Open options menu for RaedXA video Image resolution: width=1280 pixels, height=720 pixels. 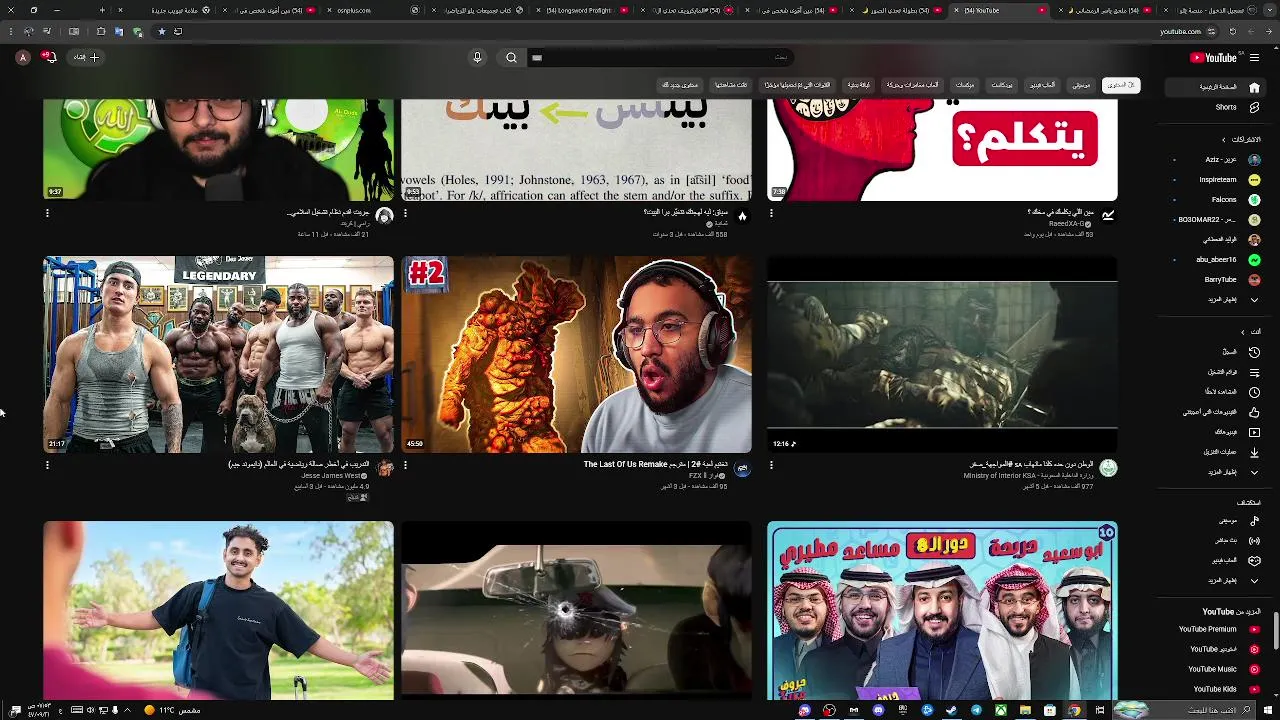771,213
